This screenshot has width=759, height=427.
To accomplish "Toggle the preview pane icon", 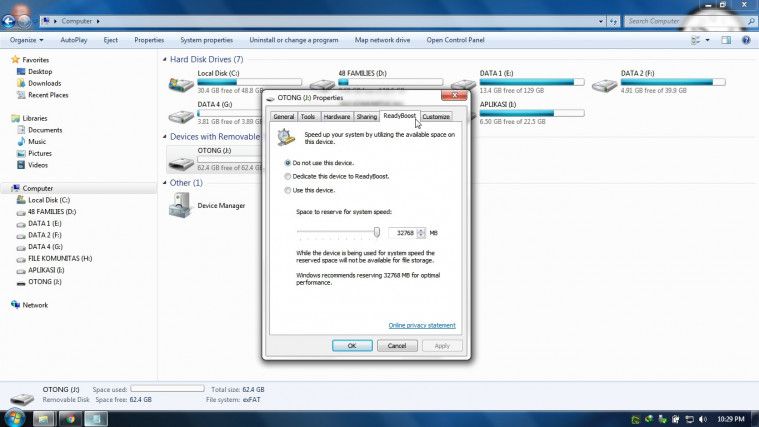I will click(726, 40).
